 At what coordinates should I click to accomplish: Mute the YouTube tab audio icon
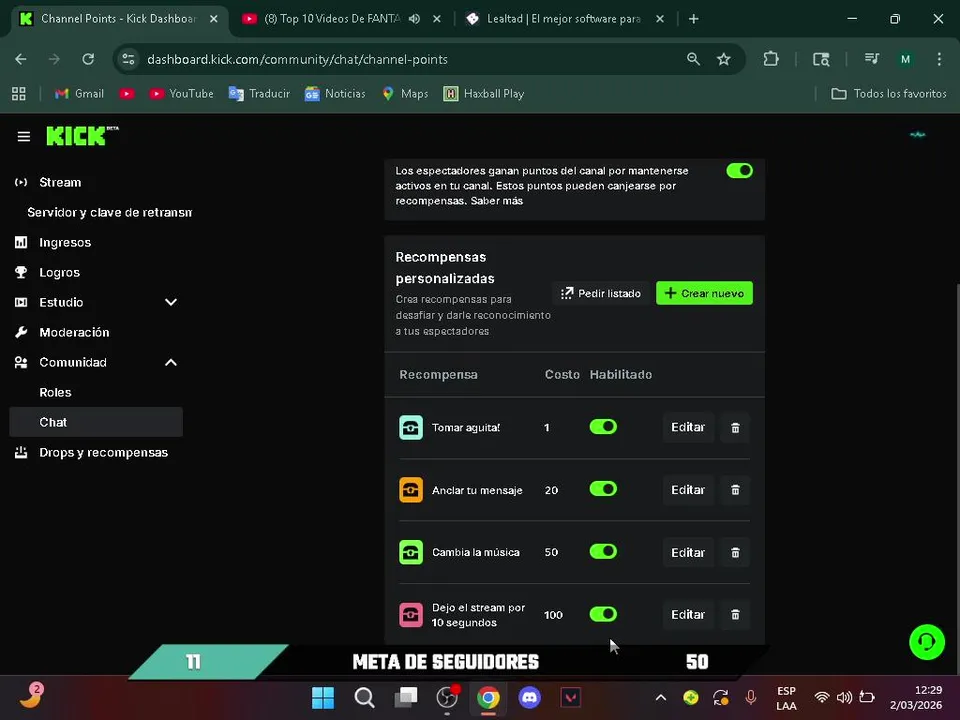(x=414, y=19)
